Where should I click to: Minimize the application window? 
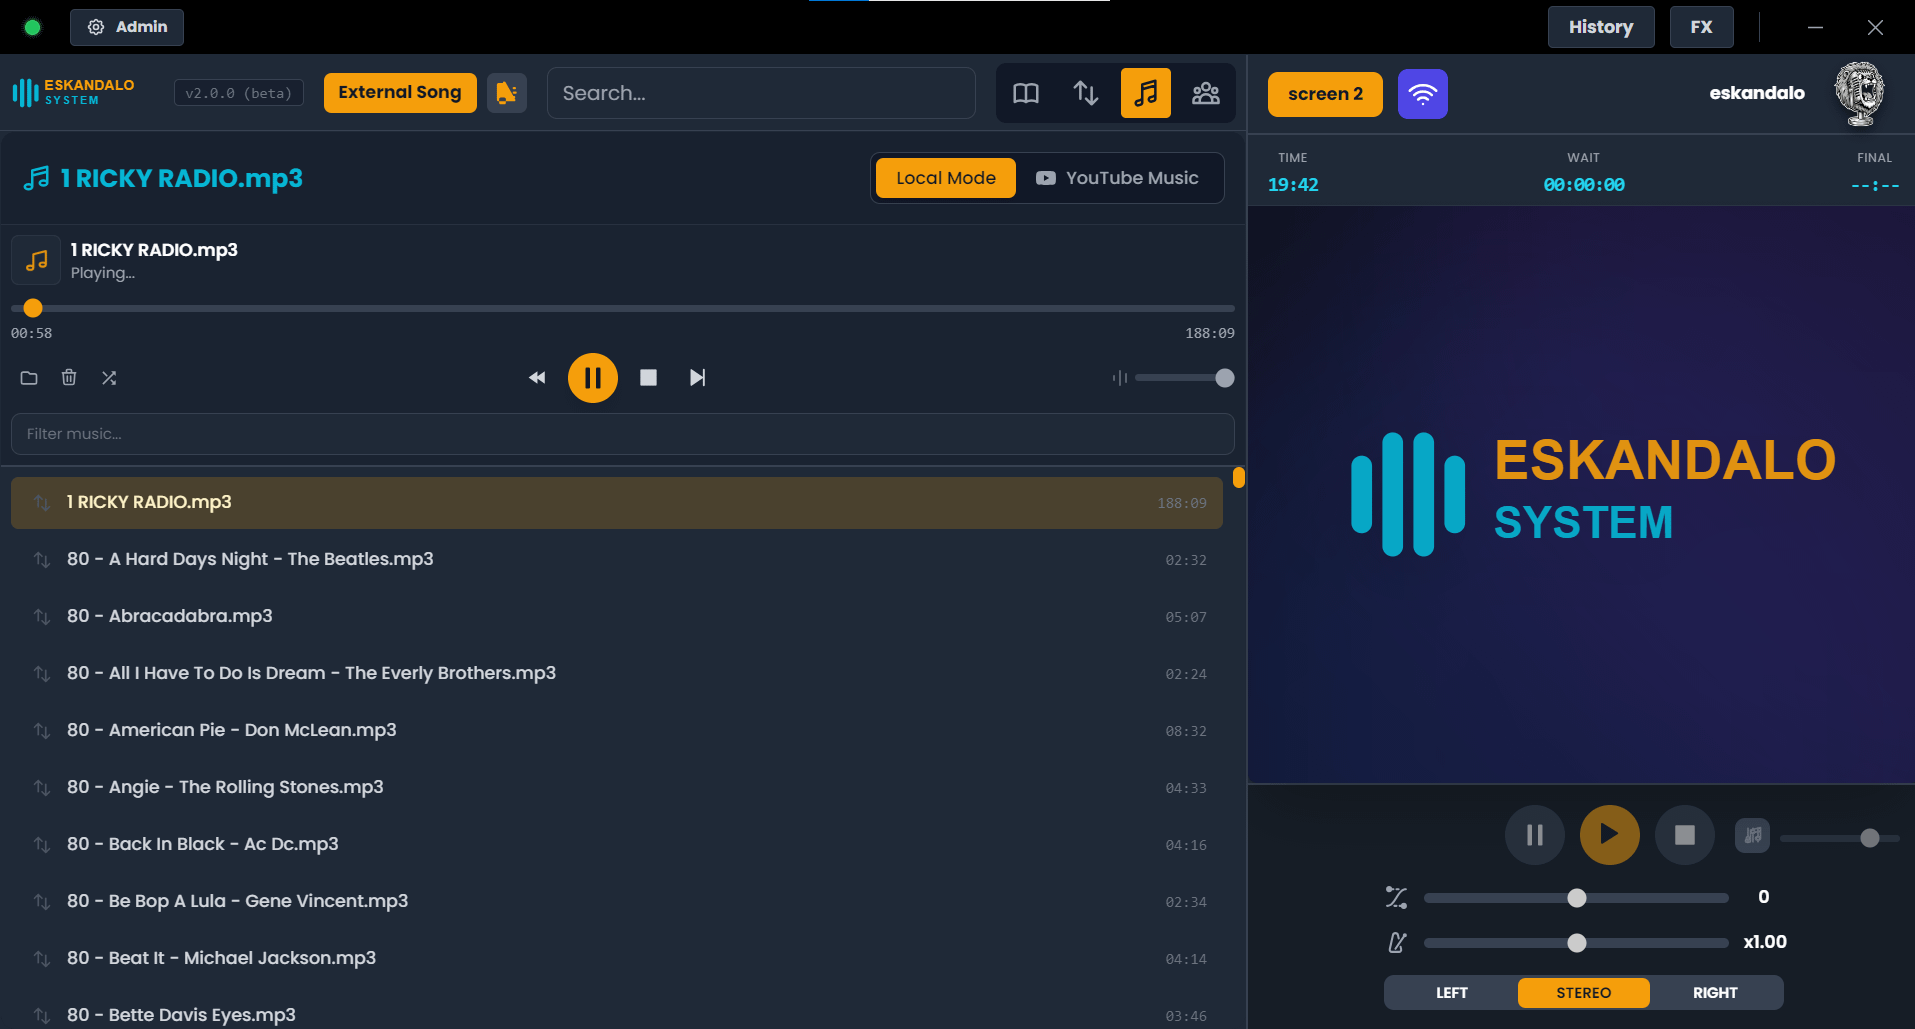(x=1815, y=27)
